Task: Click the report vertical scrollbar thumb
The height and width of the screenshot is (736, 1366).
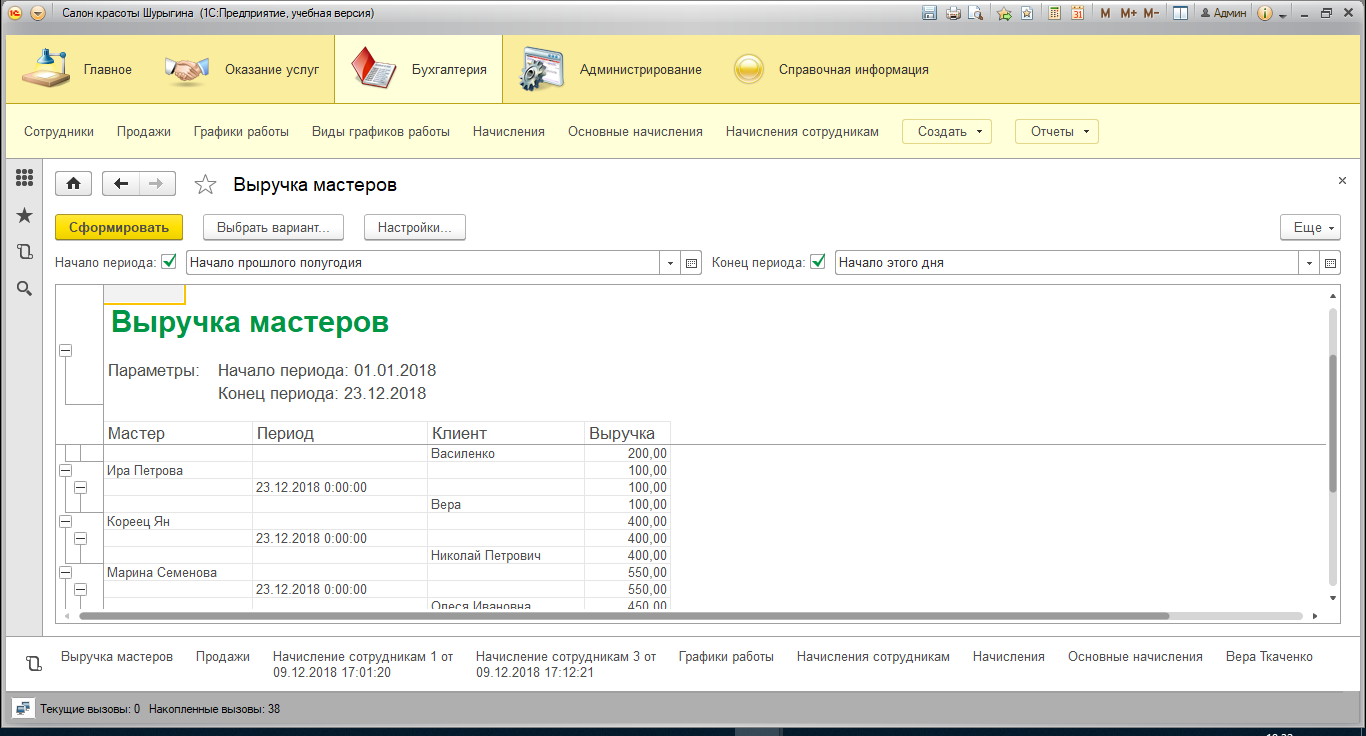Action: click(x=1332, y=422)
